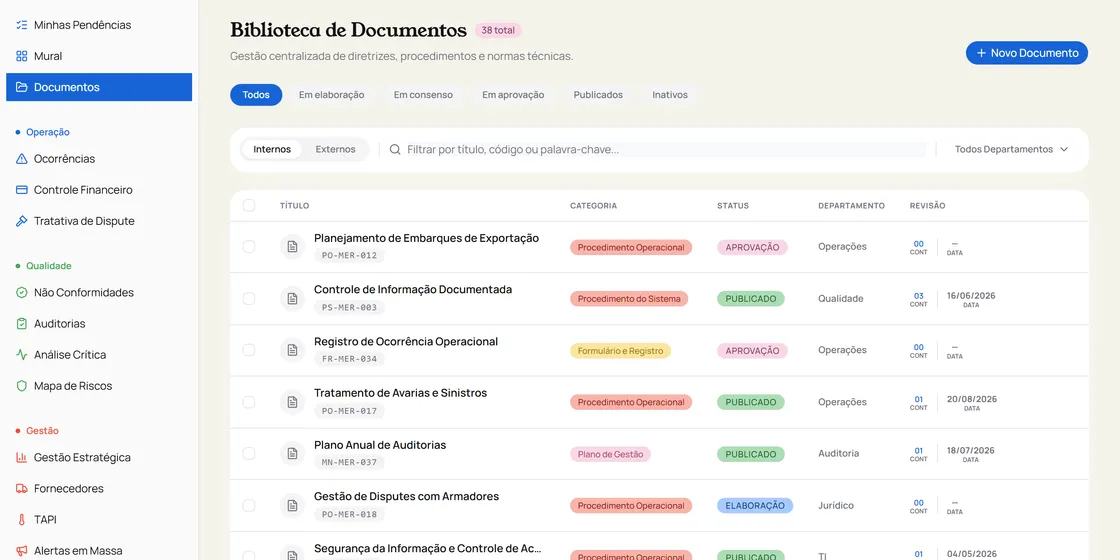Click Procedimento do Sistema category badge
Viewport: 1120px width, 560px height.
point(629,299)
